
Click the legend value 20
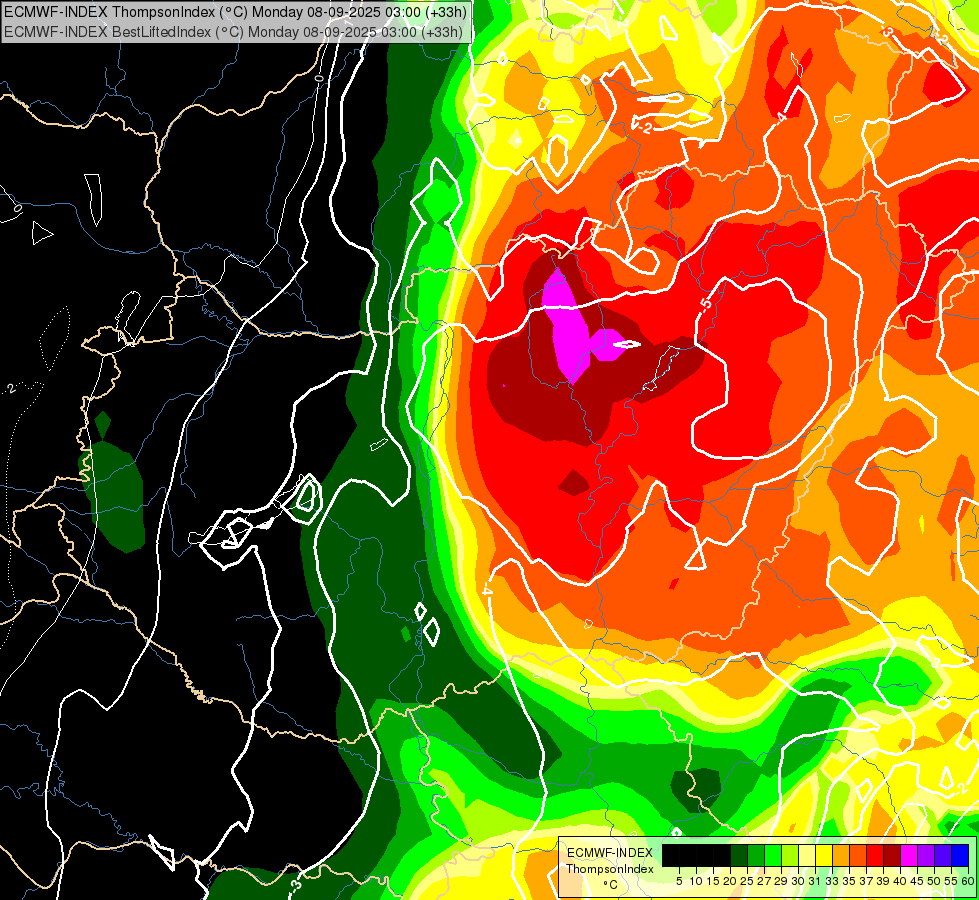[x=730, y=881]
